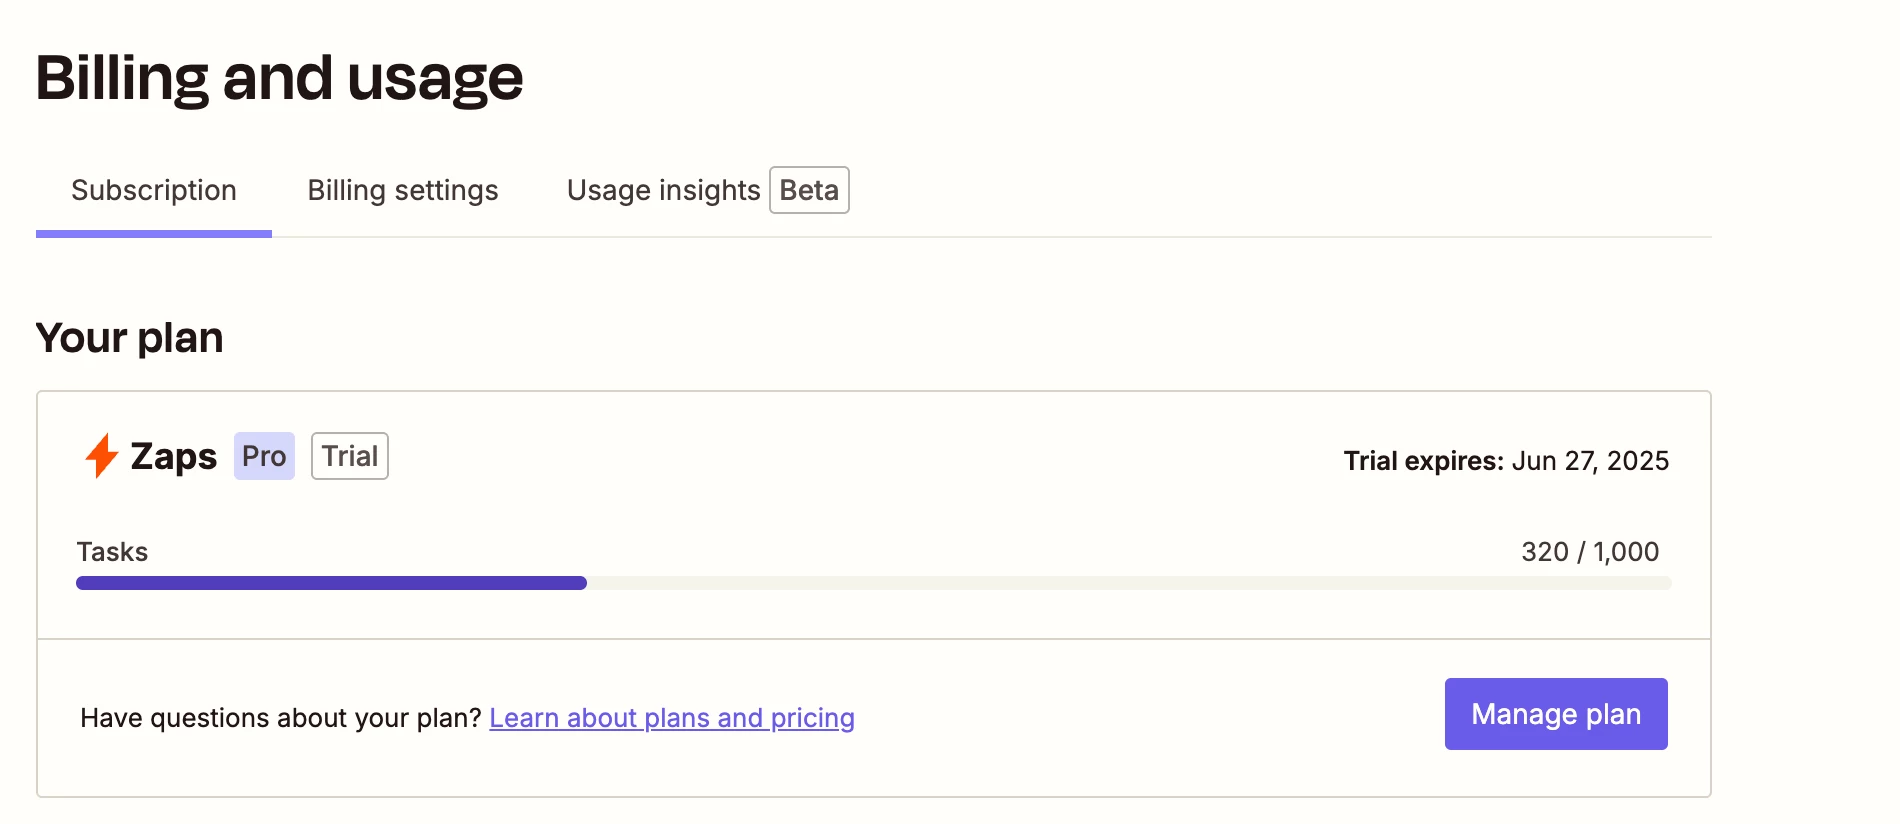The width and height of the screenshot is (1900, 824).
Task: Click the Billing and usage page heading
Action: click(279, 78)
